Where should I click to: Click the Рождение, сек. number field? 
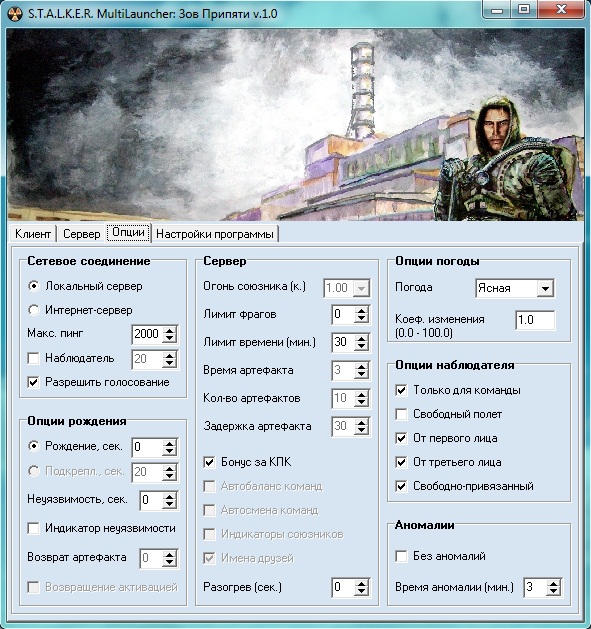coord(147,447)
